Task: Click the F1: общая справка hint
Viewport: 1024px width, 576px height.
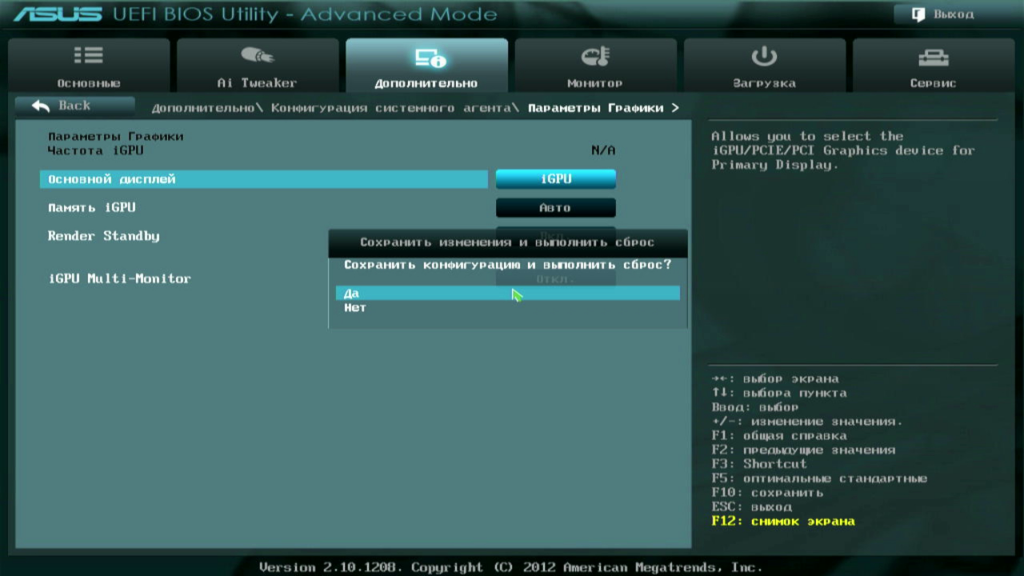Action: 779,436
